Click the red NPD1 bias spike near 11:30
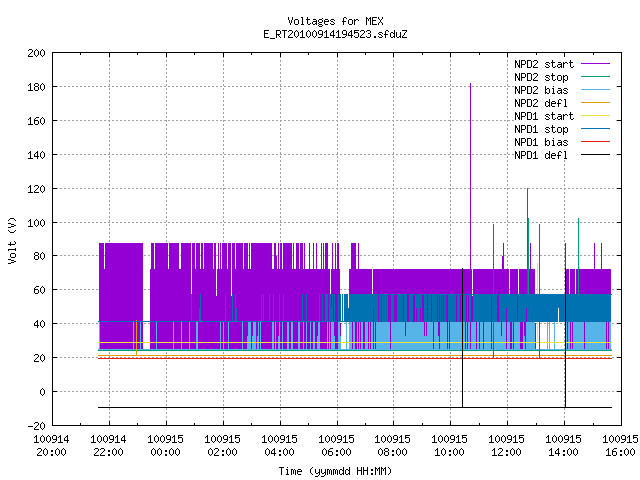The height and width of the screenshot is (480, 640). [x=493, y=291]
